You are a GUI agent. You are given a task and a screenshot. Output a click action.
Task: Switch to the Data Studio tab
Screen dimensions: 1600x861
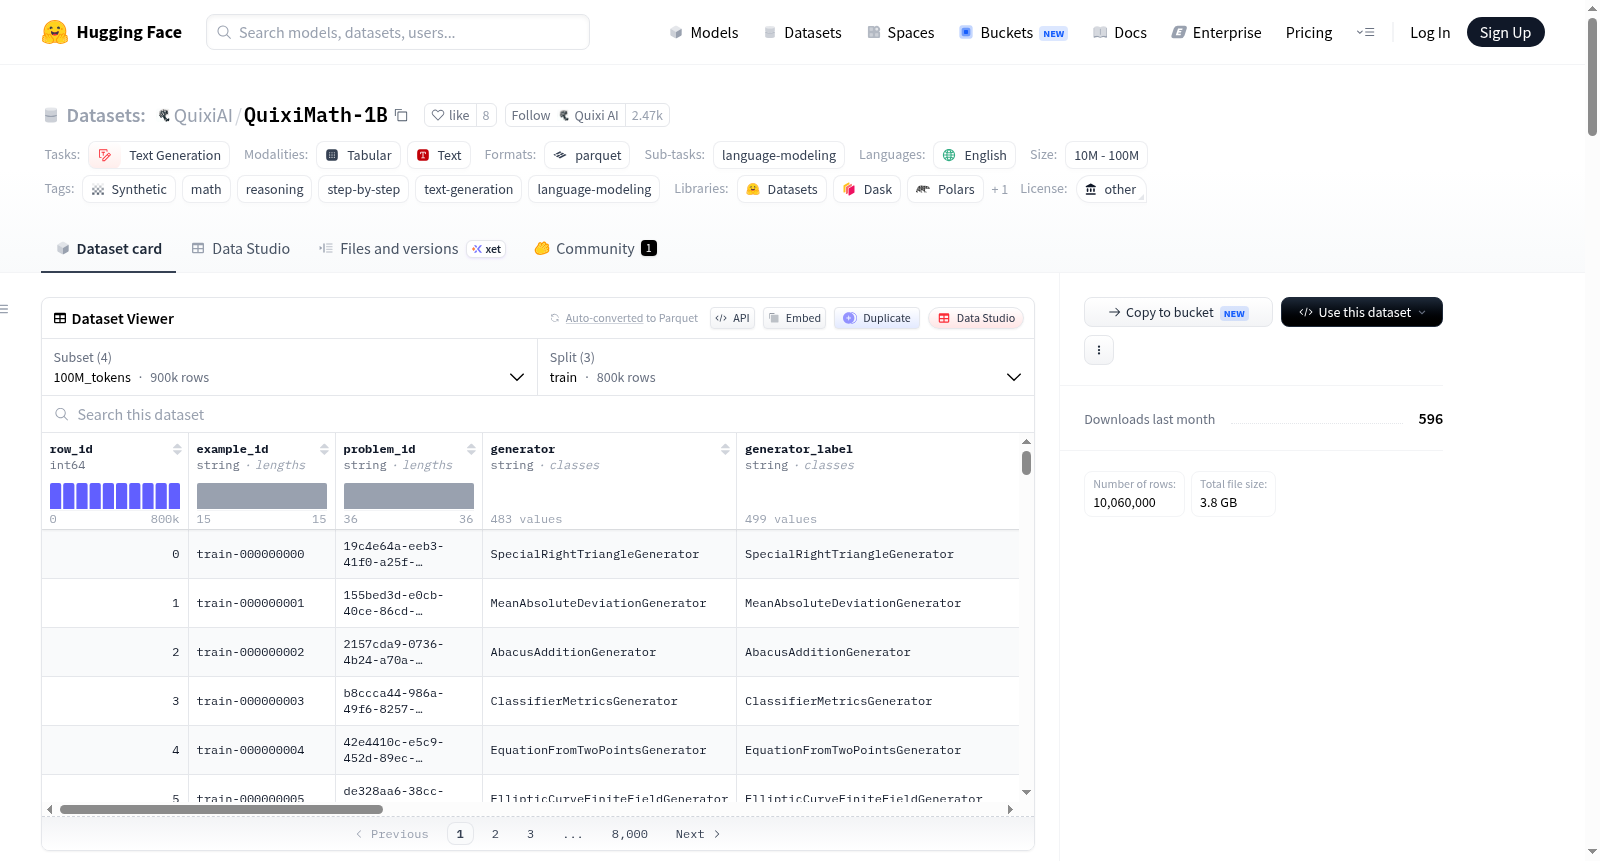point(241,249)
